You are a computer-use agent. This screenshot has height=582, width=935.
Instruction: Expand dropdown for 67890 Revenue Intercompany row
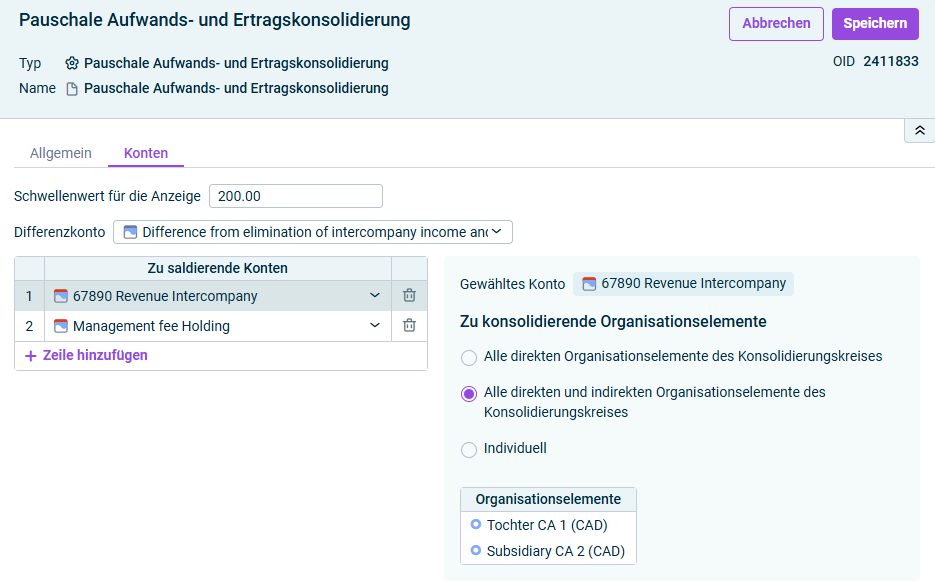click(x=374, y=296)
